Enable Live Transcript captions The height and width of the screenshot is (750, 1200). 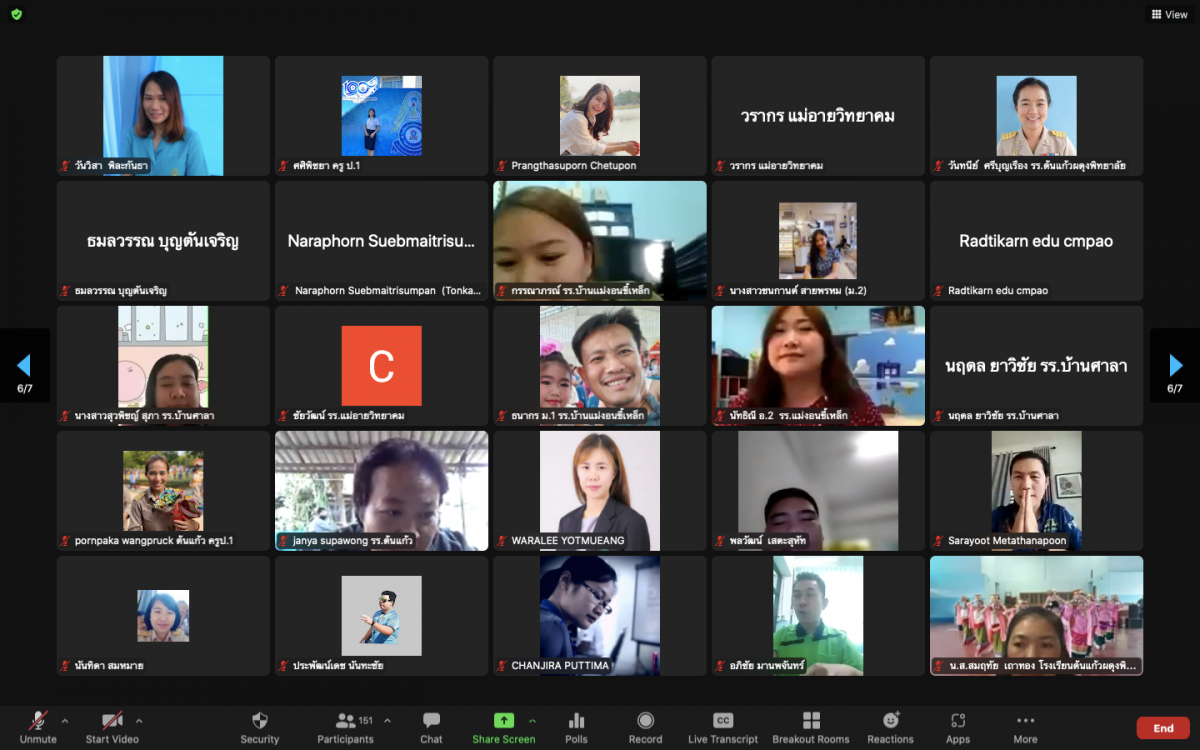pyautogui.click(x=722, y=727)
